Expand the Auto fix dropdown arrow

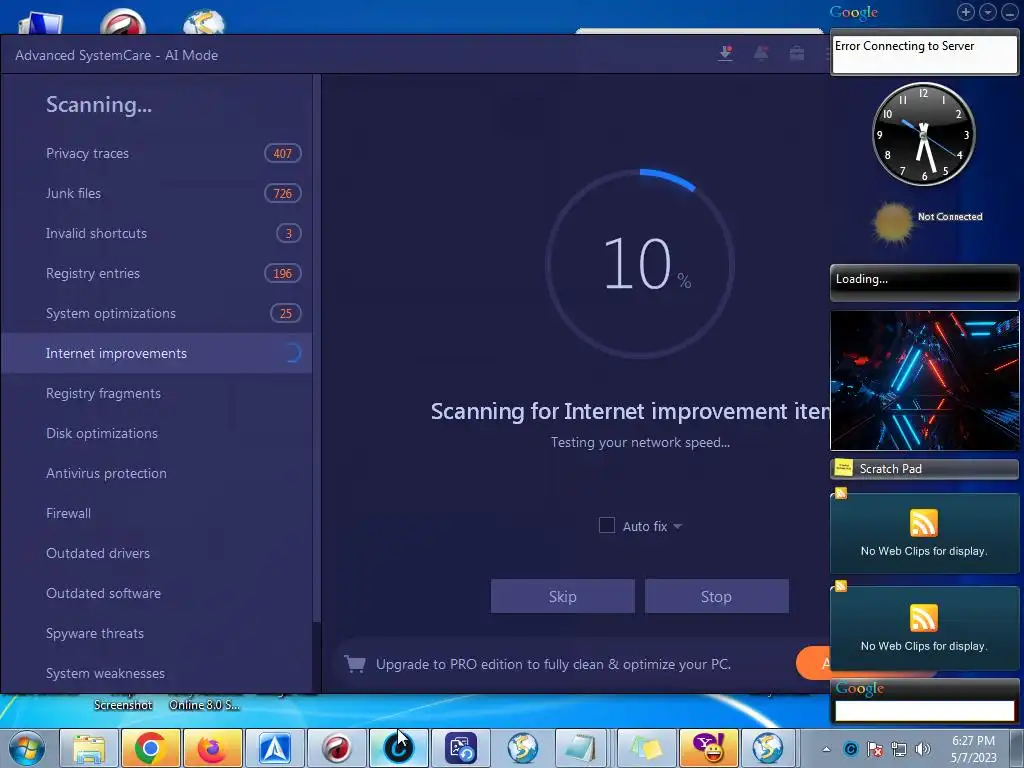pos(677,526)
